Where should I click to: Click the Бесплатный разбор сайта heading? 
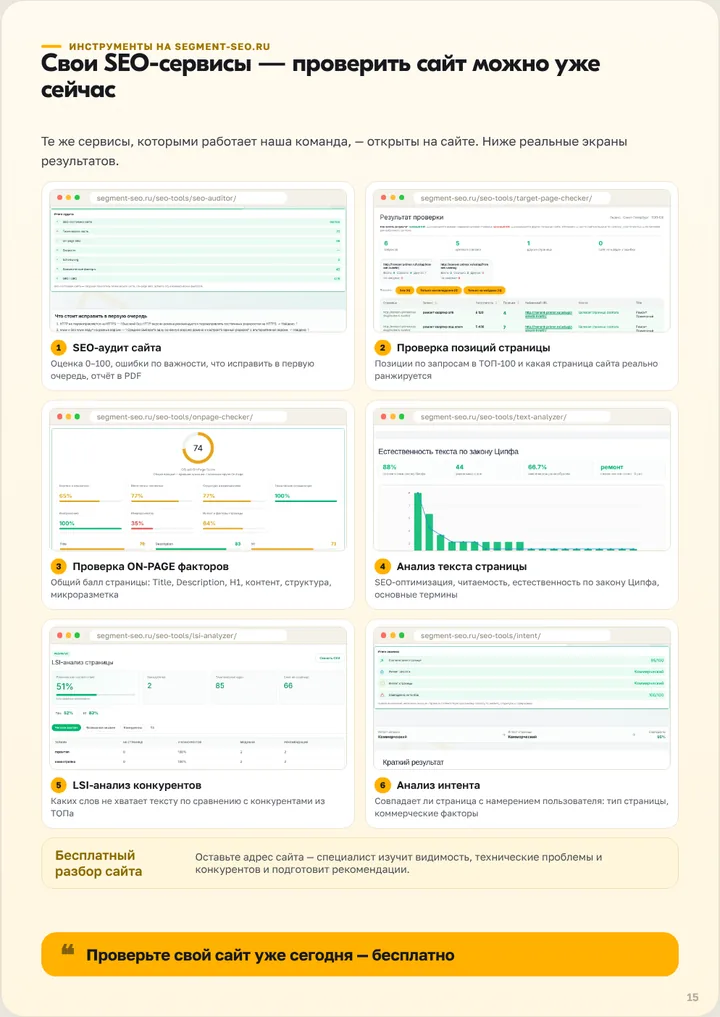coord(99,863)
